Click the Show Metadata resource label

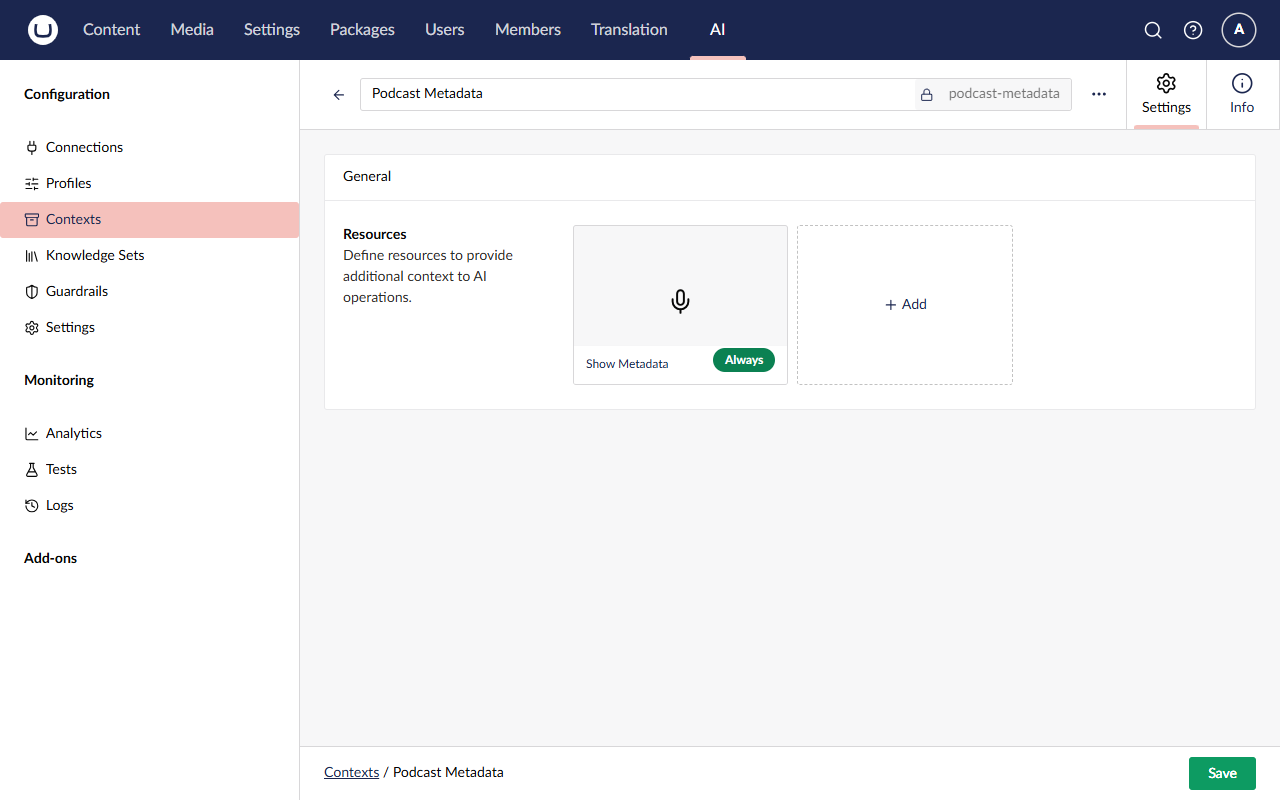[627, 364]
